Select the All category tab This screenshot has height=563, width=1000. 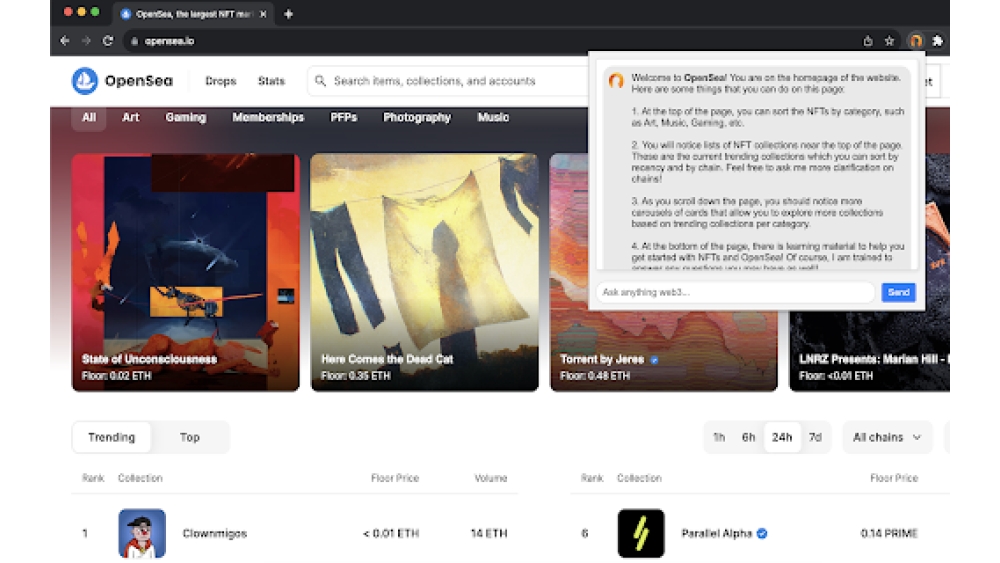(x=89, y=117)
